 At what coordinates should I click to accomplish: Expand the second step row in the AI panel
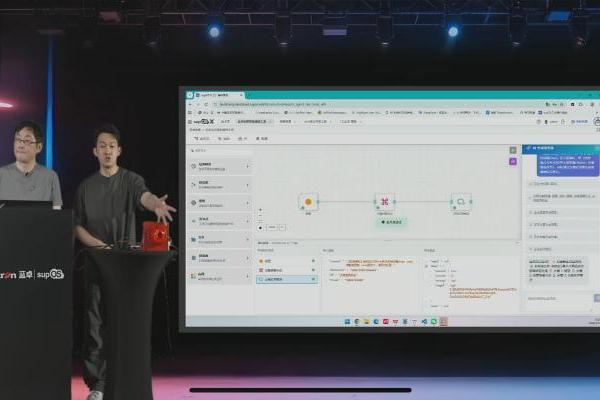562,198
